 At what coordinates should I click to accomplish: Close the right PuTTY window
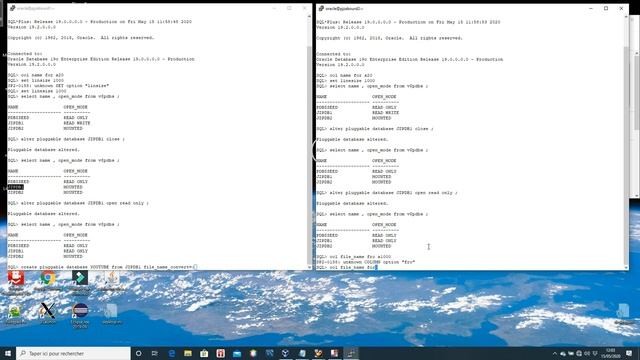point(622,8)
